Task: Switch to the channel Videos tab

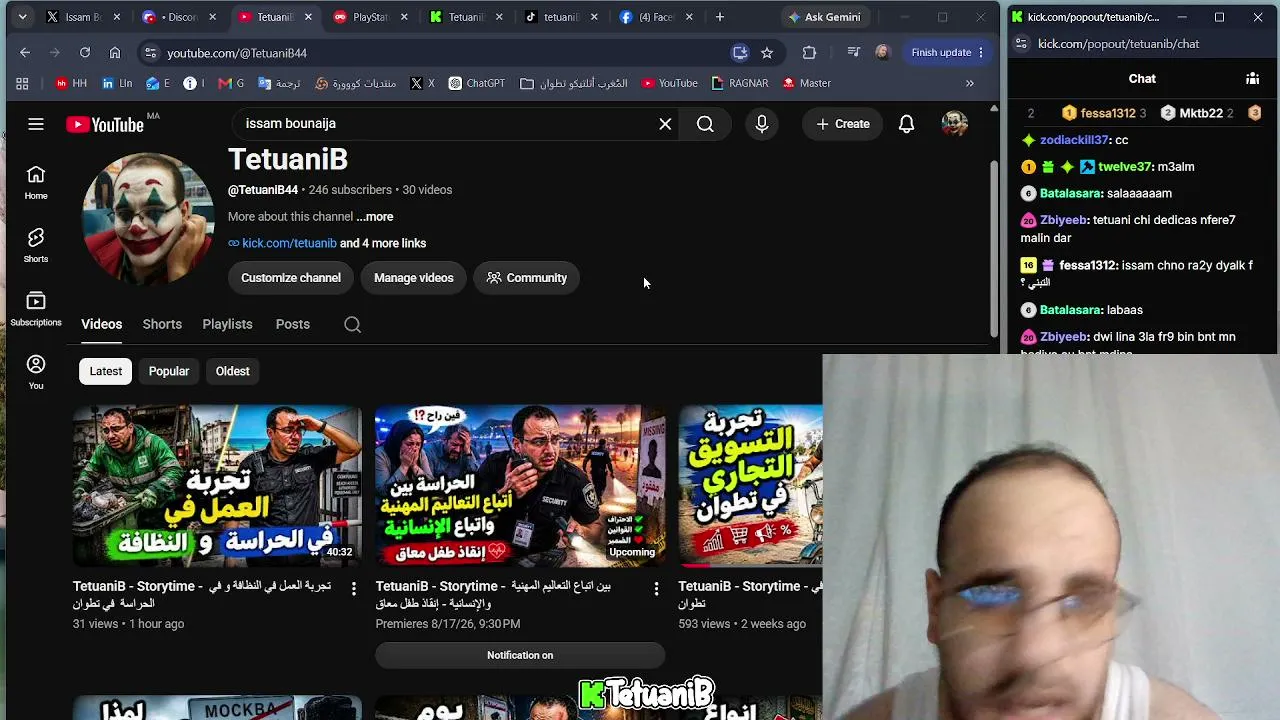Action: click(x=102, y=324)
